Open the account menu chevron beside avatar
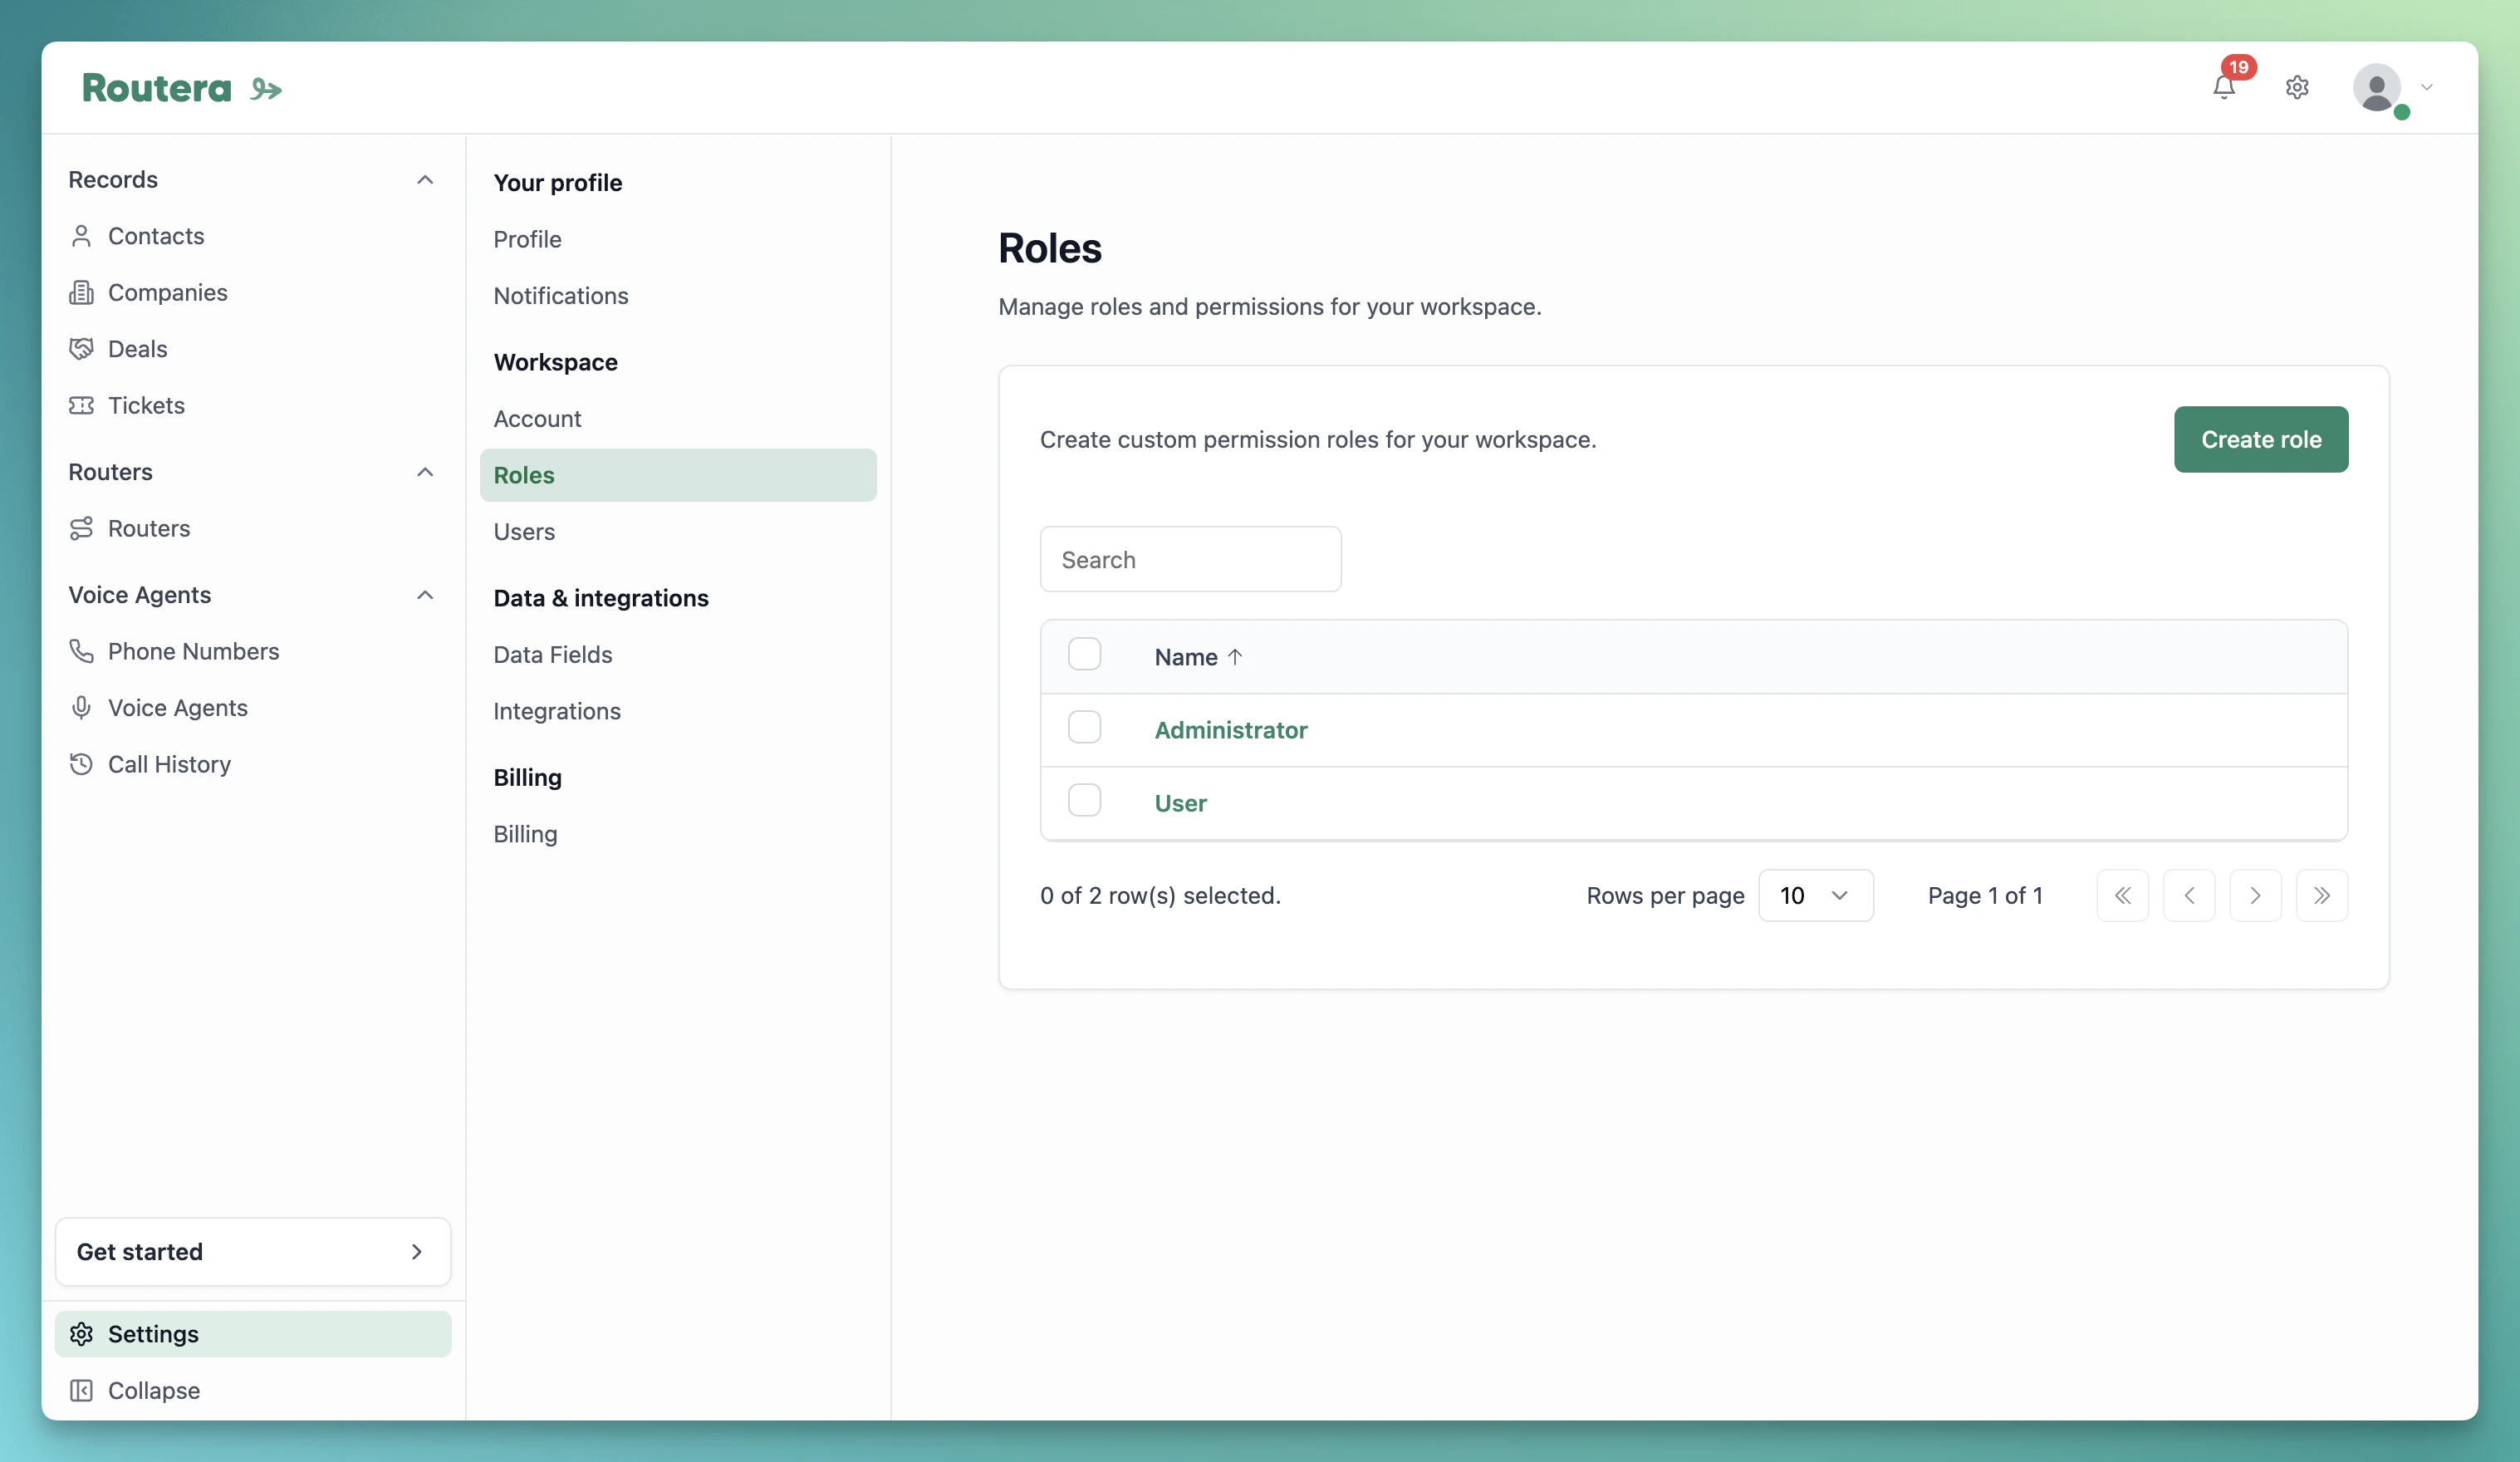 pos(2426,88)
